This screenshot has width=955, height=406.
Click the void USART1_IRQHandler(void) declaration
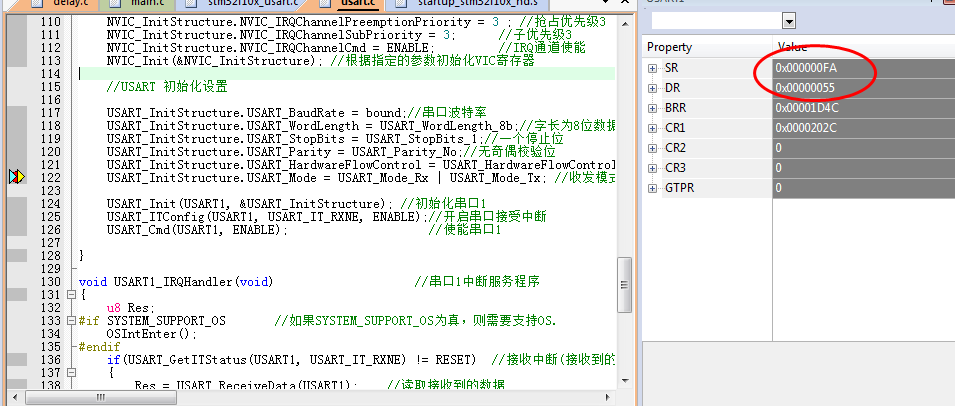pyautogui.click(x=176, y=281)
